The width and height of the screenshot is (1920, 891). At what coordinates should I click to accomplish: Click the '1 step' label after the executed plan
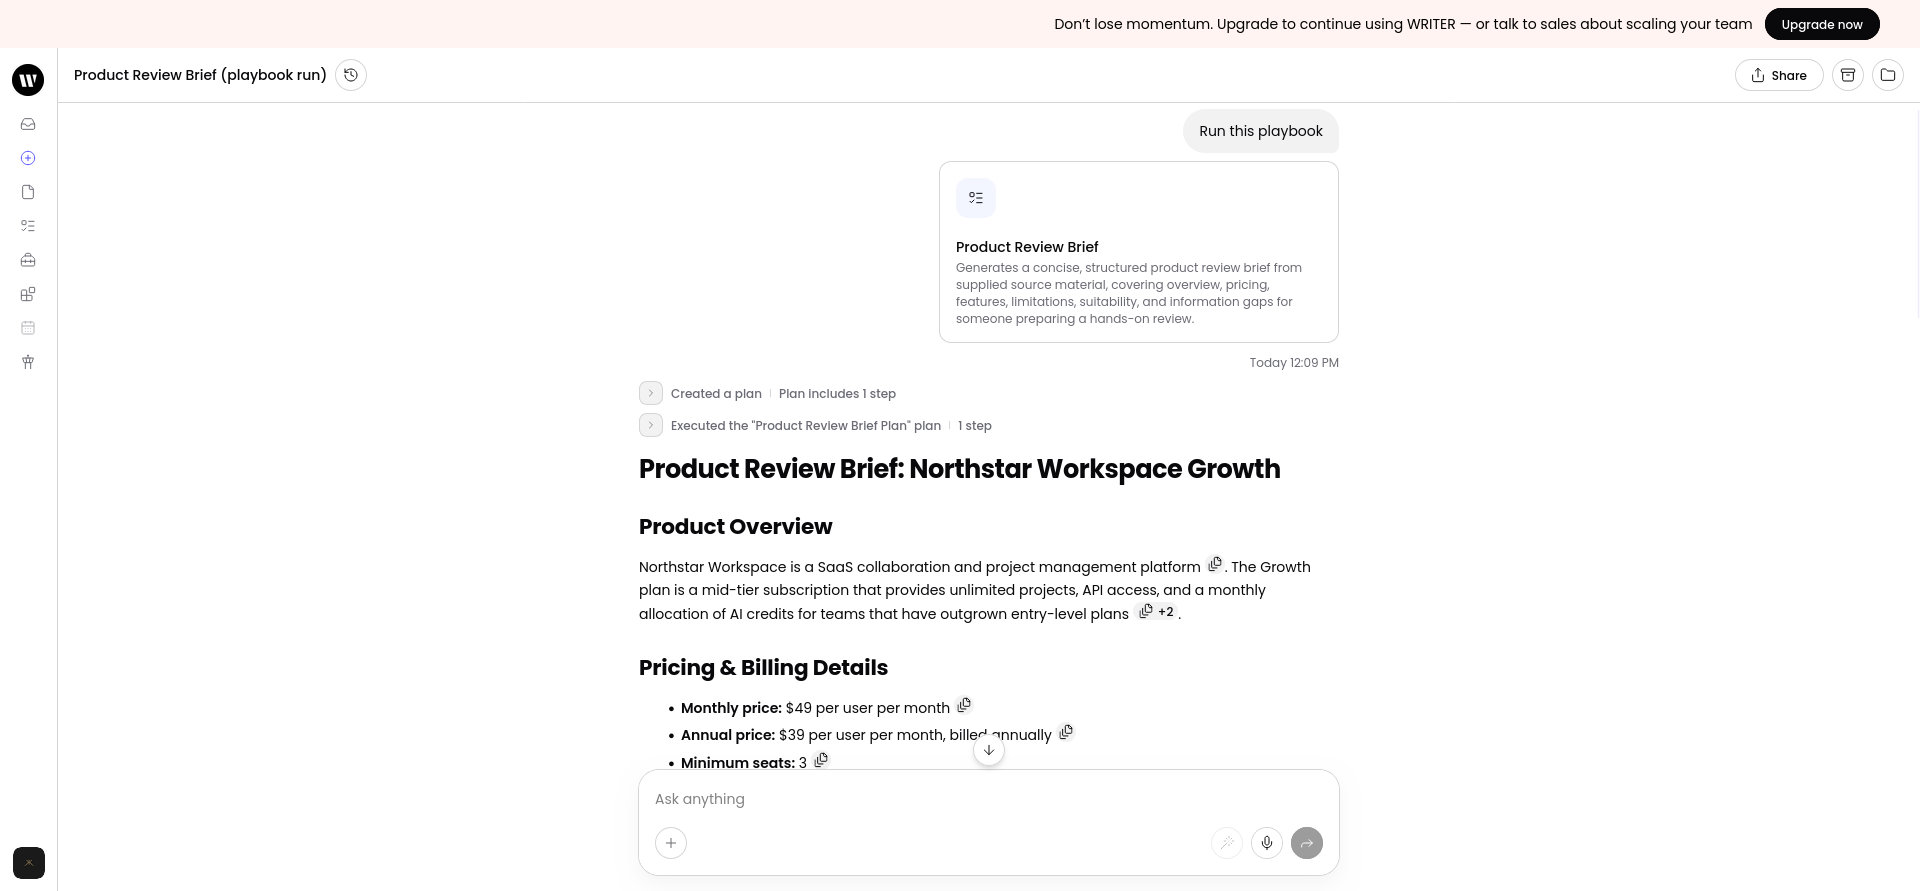pyautogui.click(x=975, y=426)
